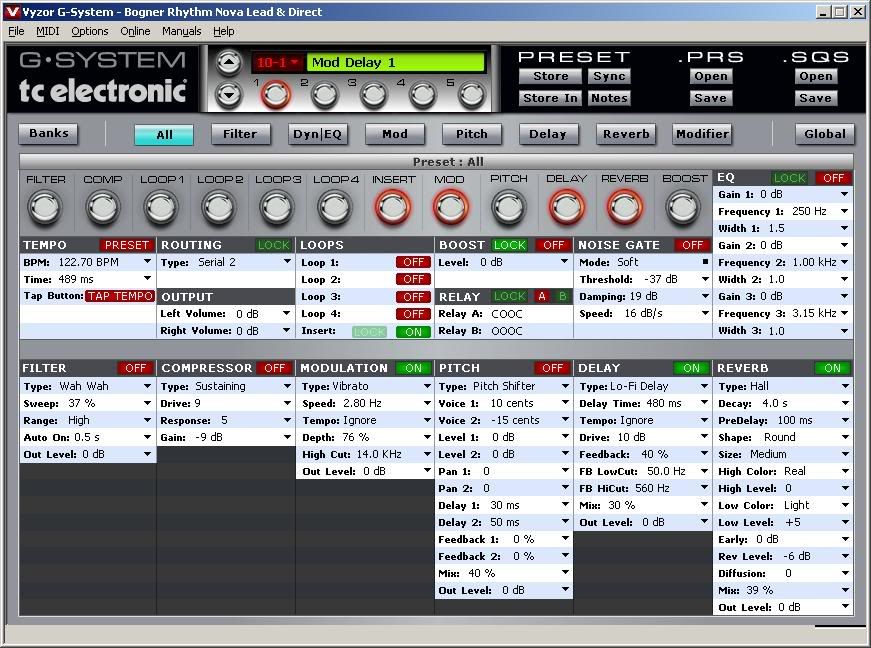871x648 pixels.
Task: Click Open under .PRS
Action: pyautogui.click(x=710, y=76)
